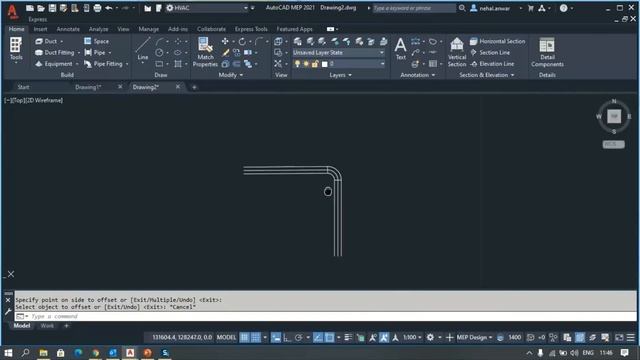Open the Tools palette button
The width and height of the screenshot is (640, 360).
16,49
